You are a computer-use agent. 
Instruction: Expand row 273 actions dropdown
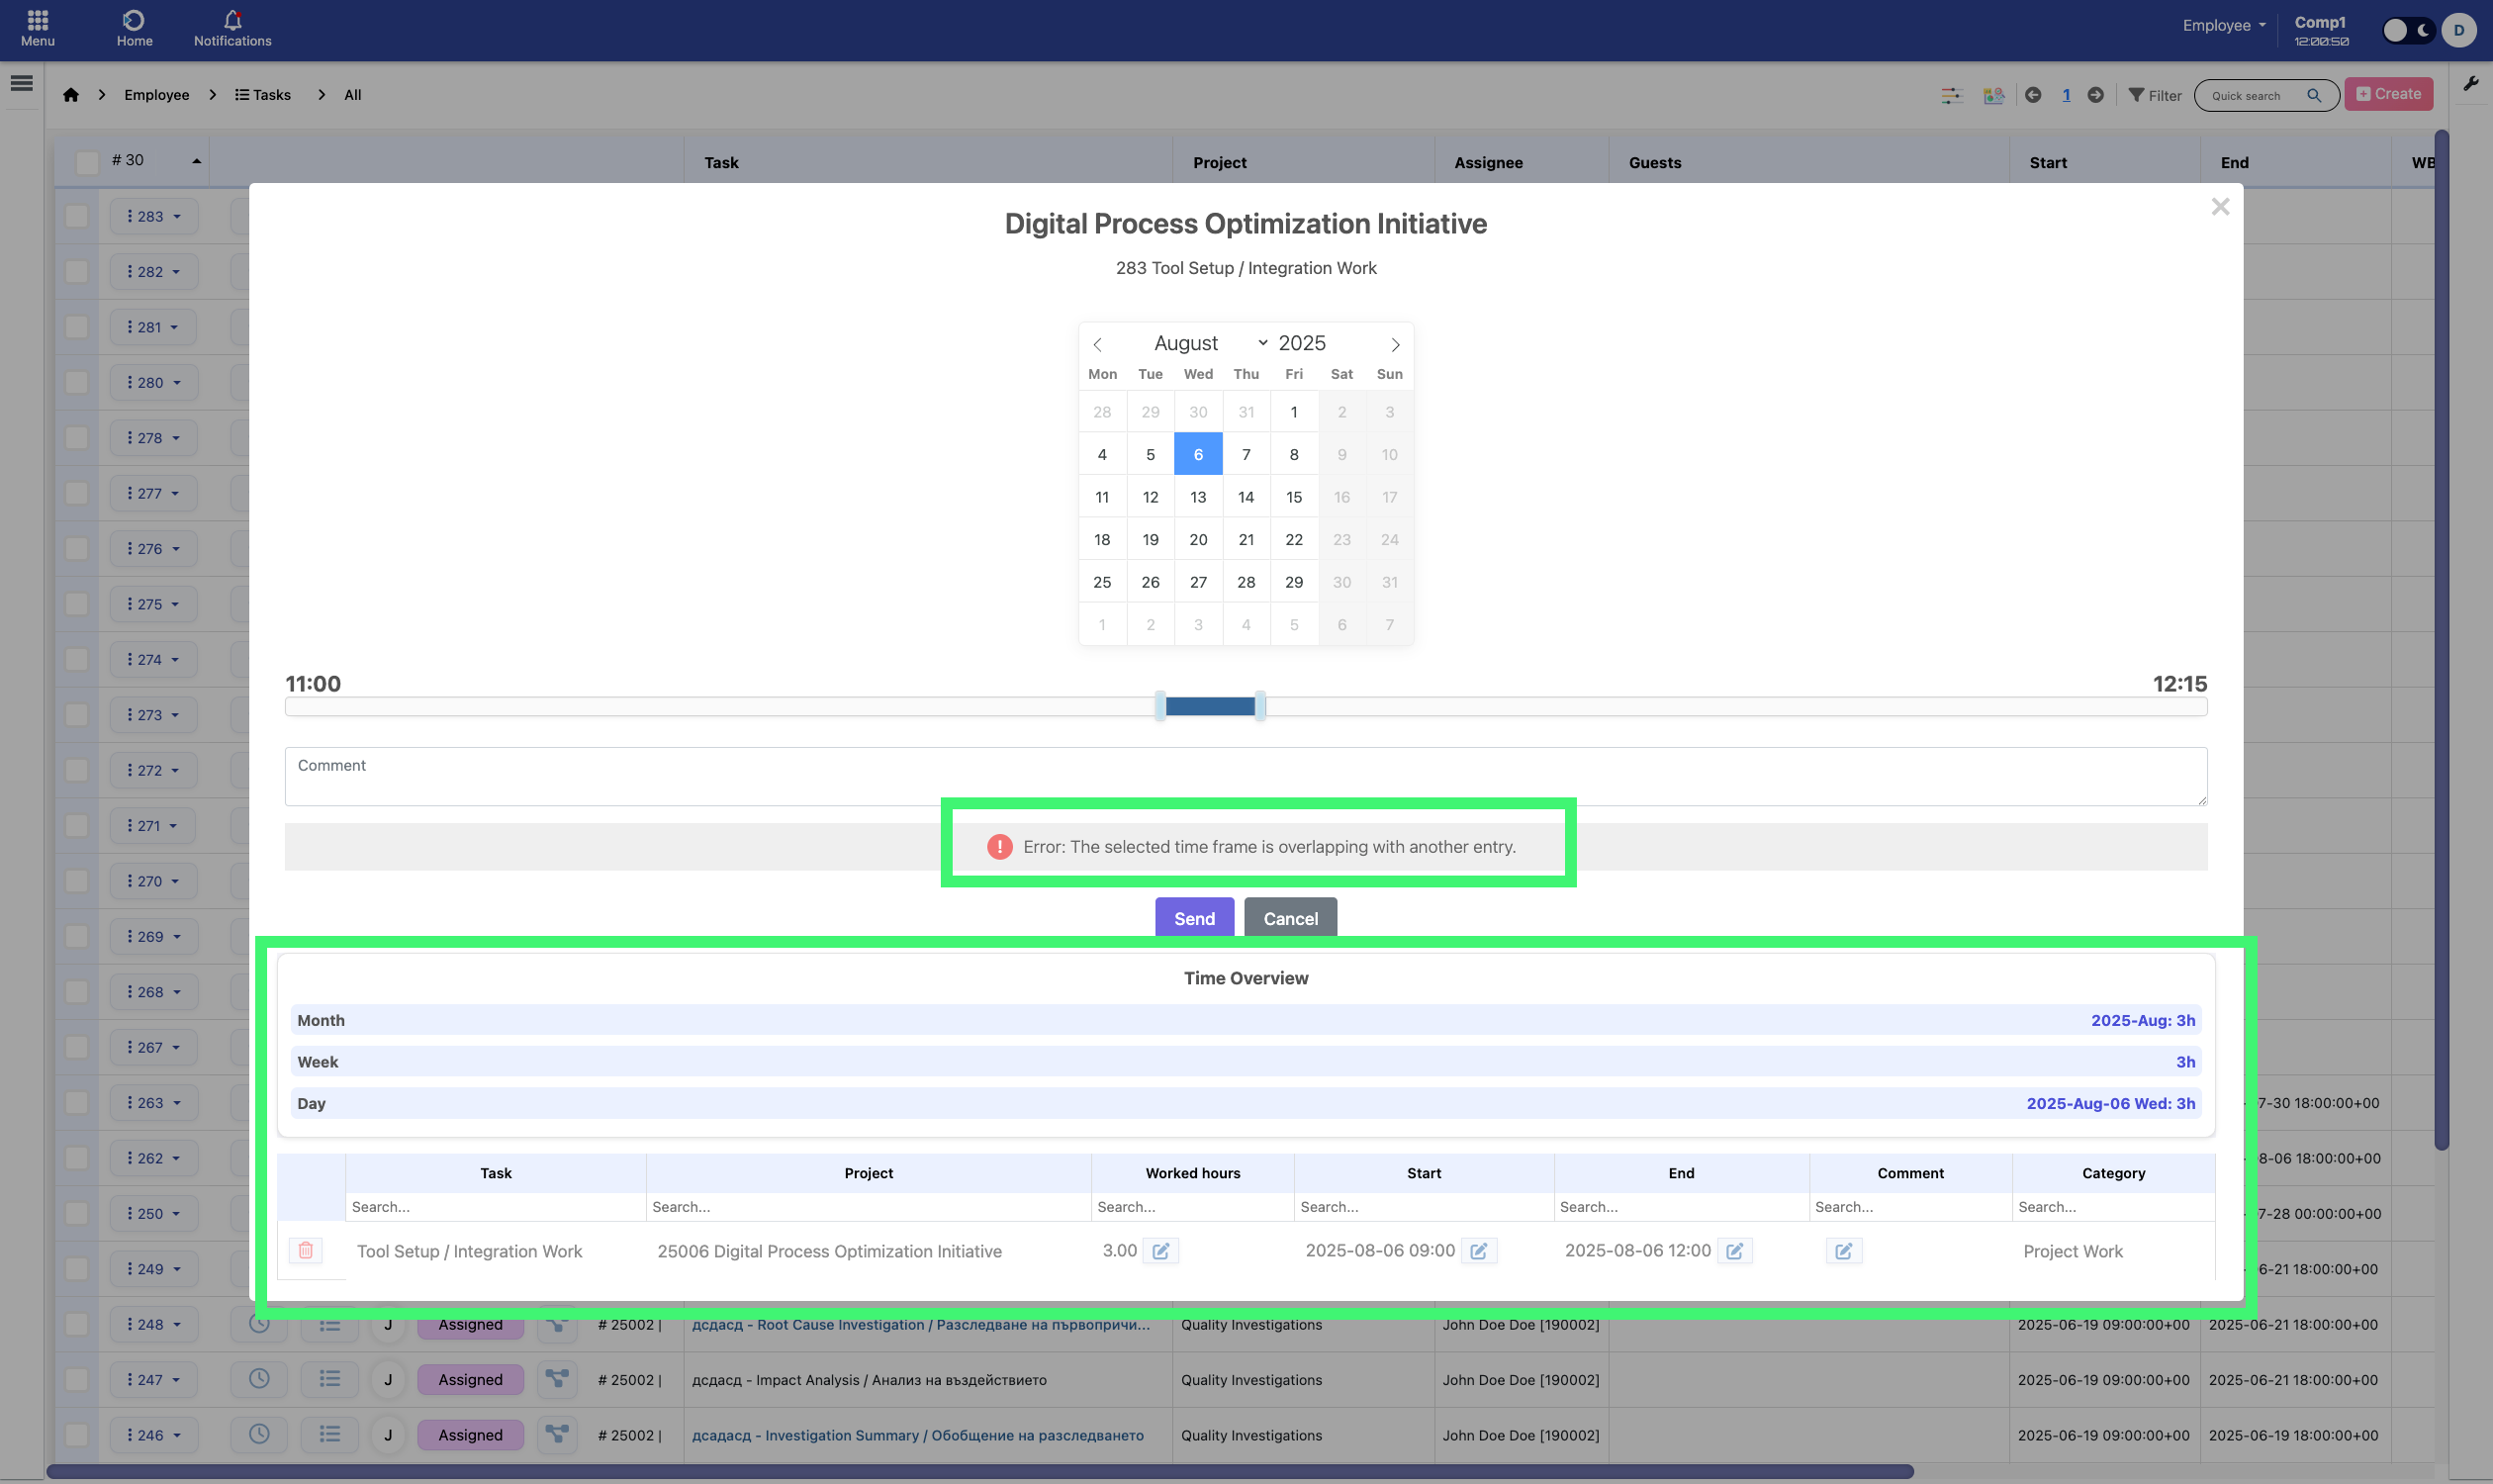(x=154, y=715)
